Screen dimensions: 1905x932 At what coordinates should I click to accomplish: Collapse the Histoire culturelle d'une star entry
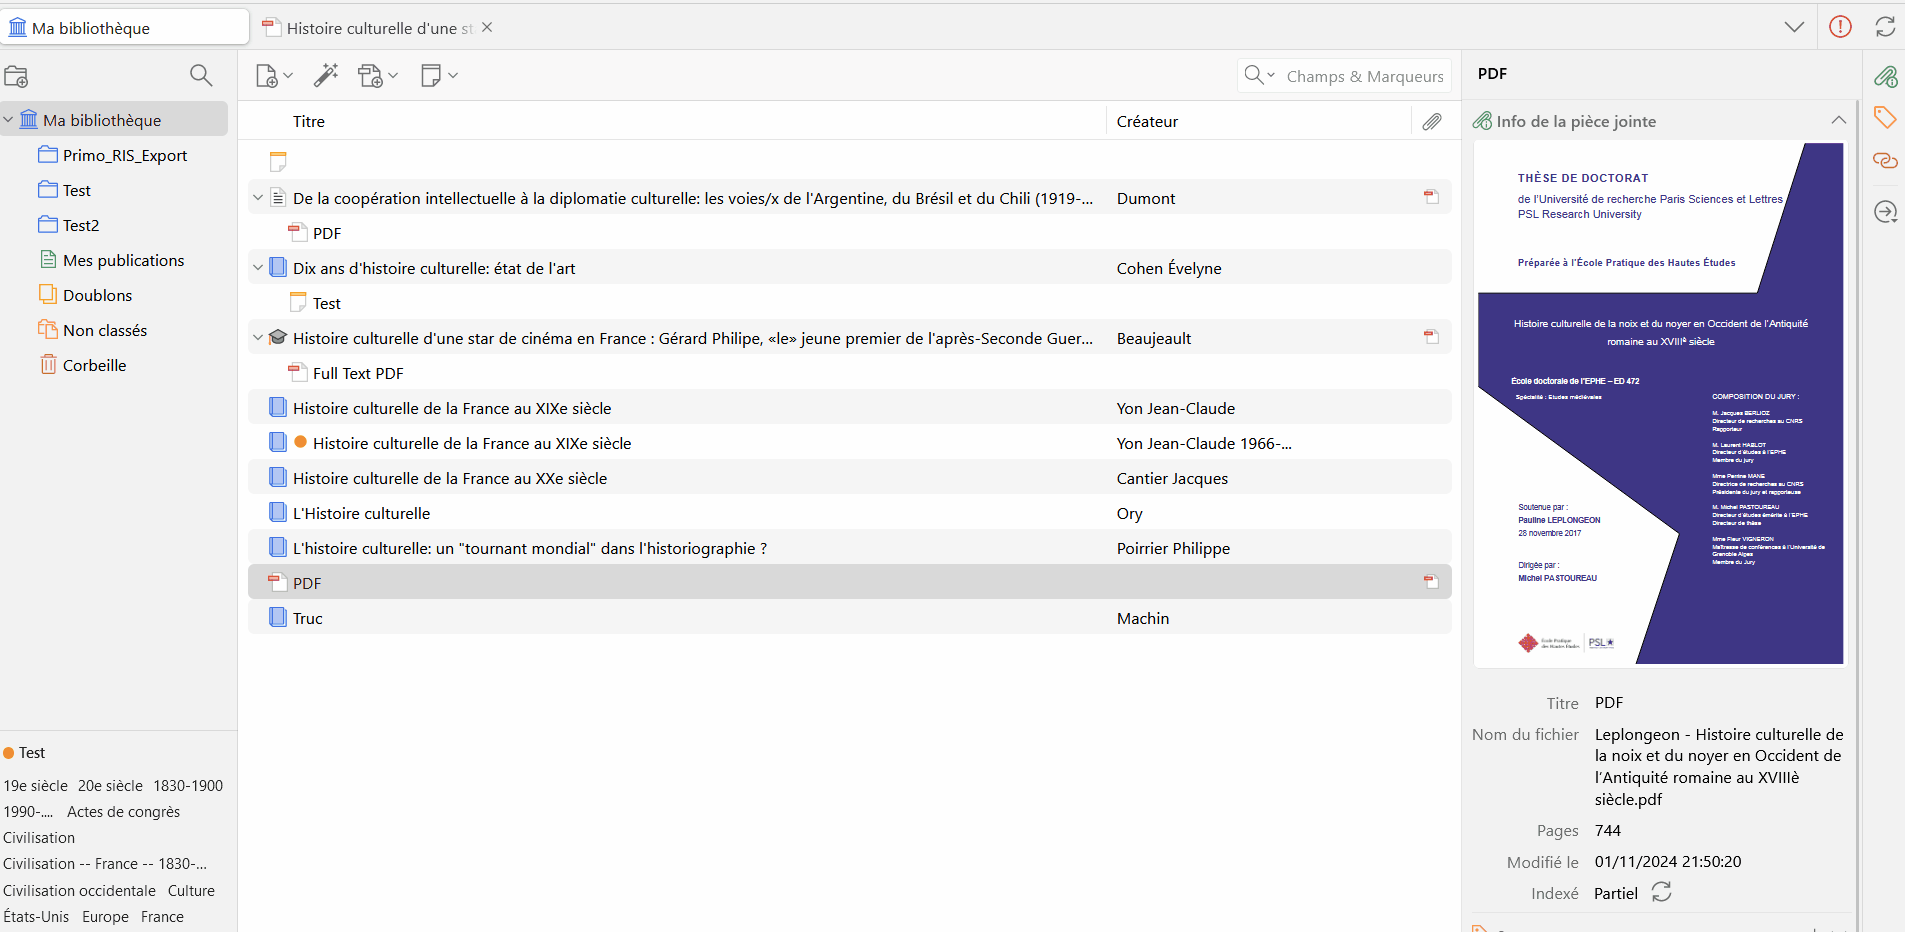tap(257, 337)
